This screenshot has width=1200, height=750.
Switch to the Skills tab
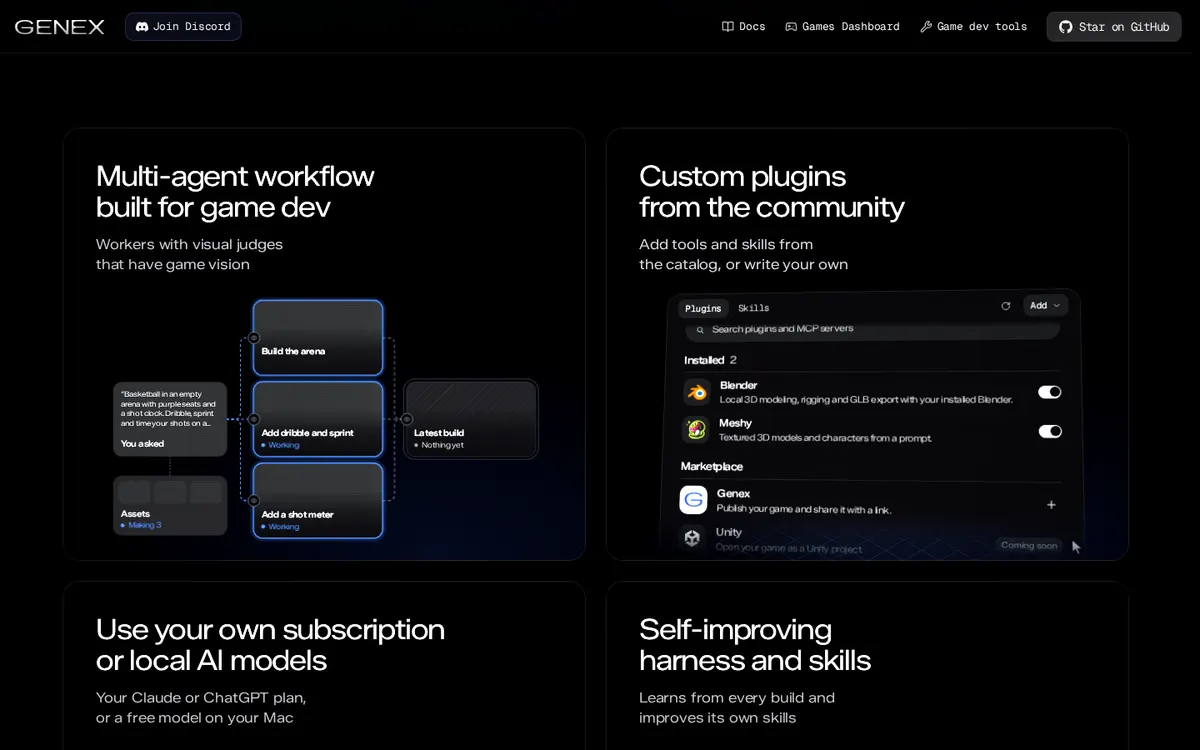[x=754, y=308]
